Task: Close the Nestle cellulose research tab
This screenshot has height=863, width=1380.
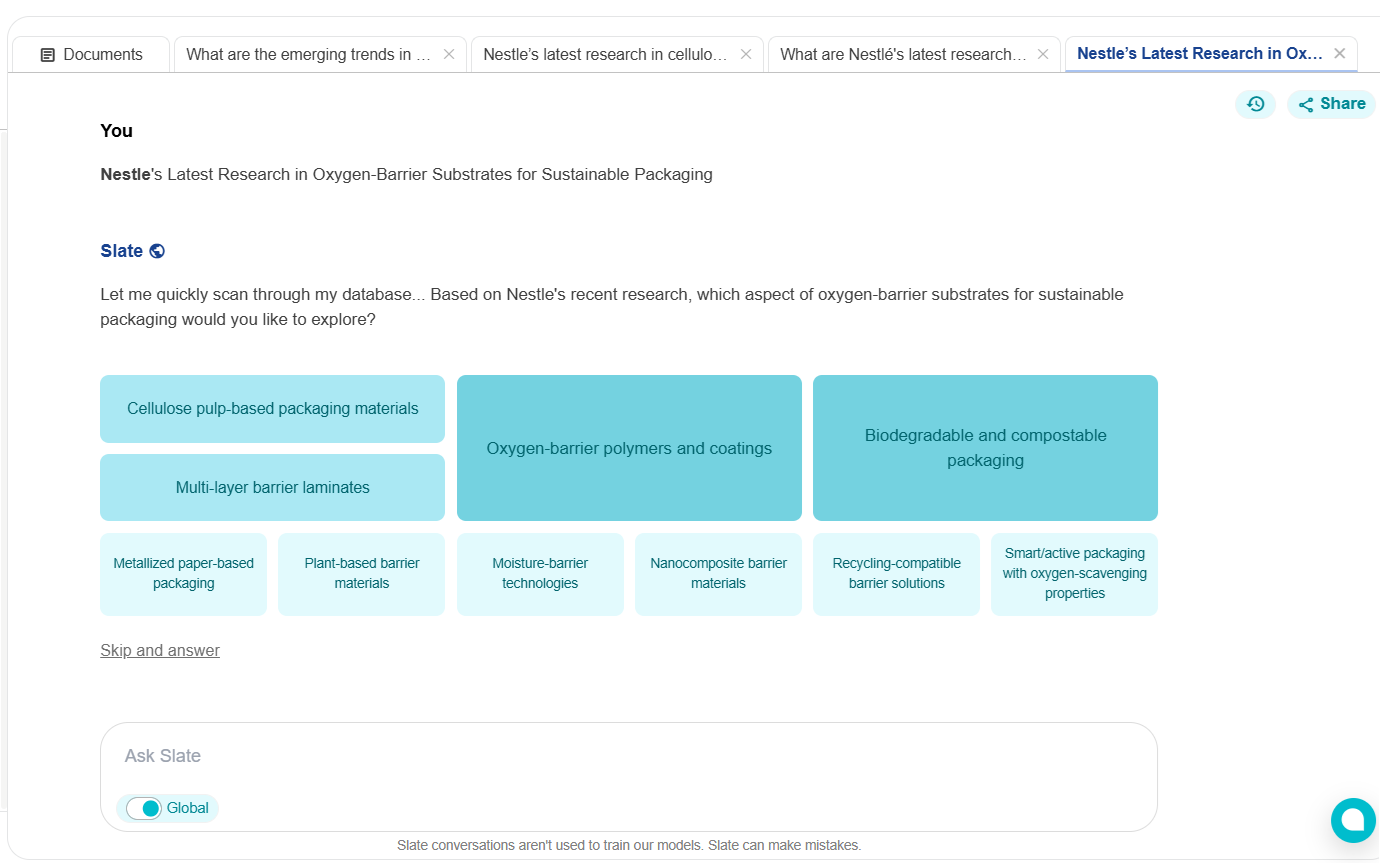Action: pos(746,55)
